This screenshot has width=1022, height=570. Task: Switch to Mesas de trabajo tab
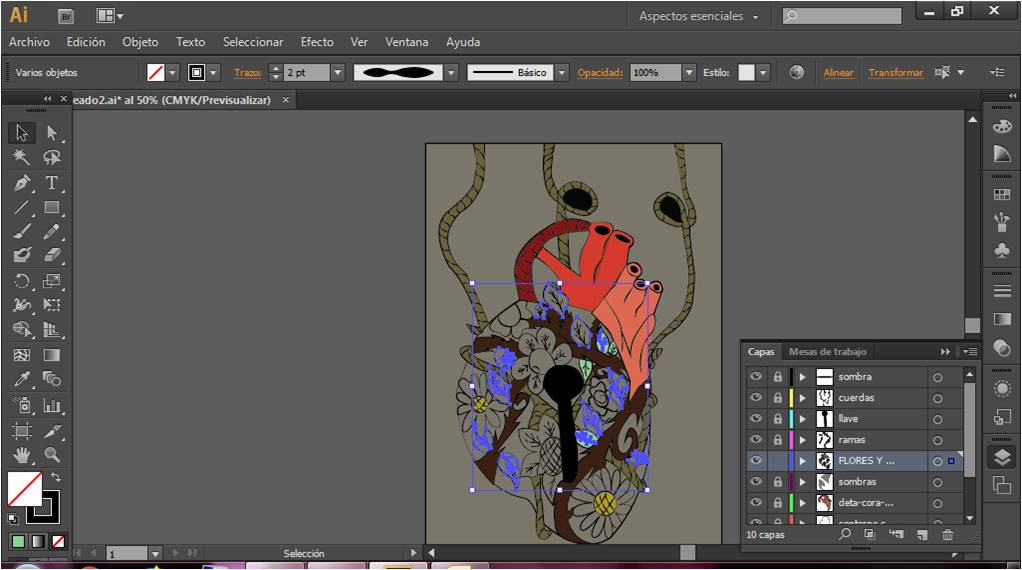point(827,352)
